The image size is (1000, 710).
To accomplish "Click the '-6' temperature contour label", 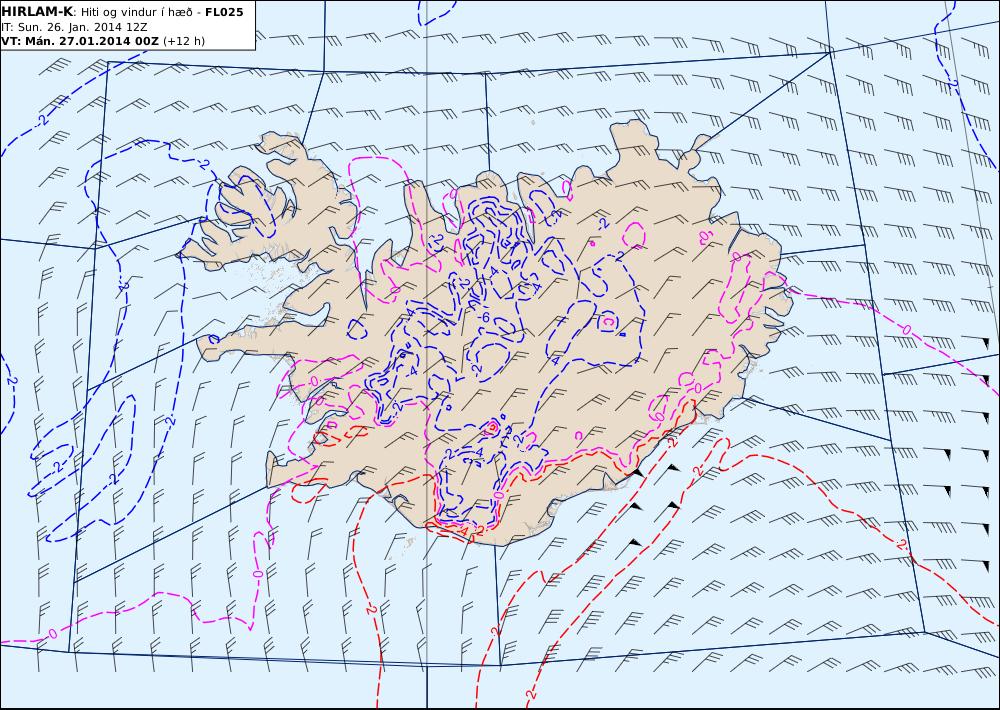I will pos(483,317).
